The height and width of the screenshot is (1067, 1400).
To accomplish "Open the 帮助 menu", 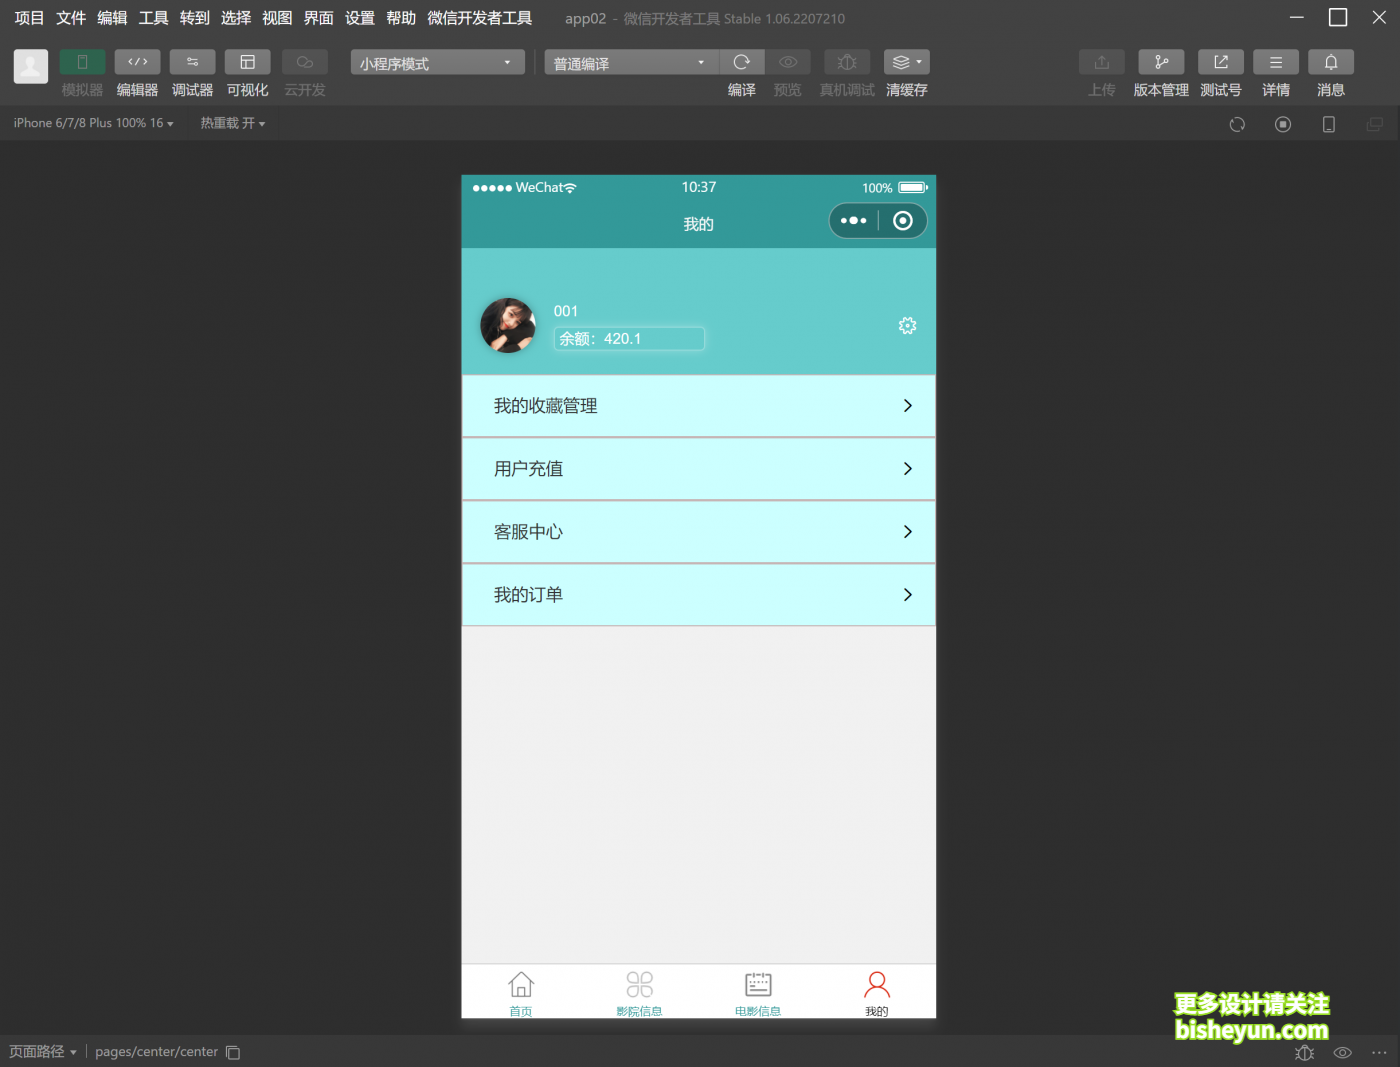I will (401, 18).
